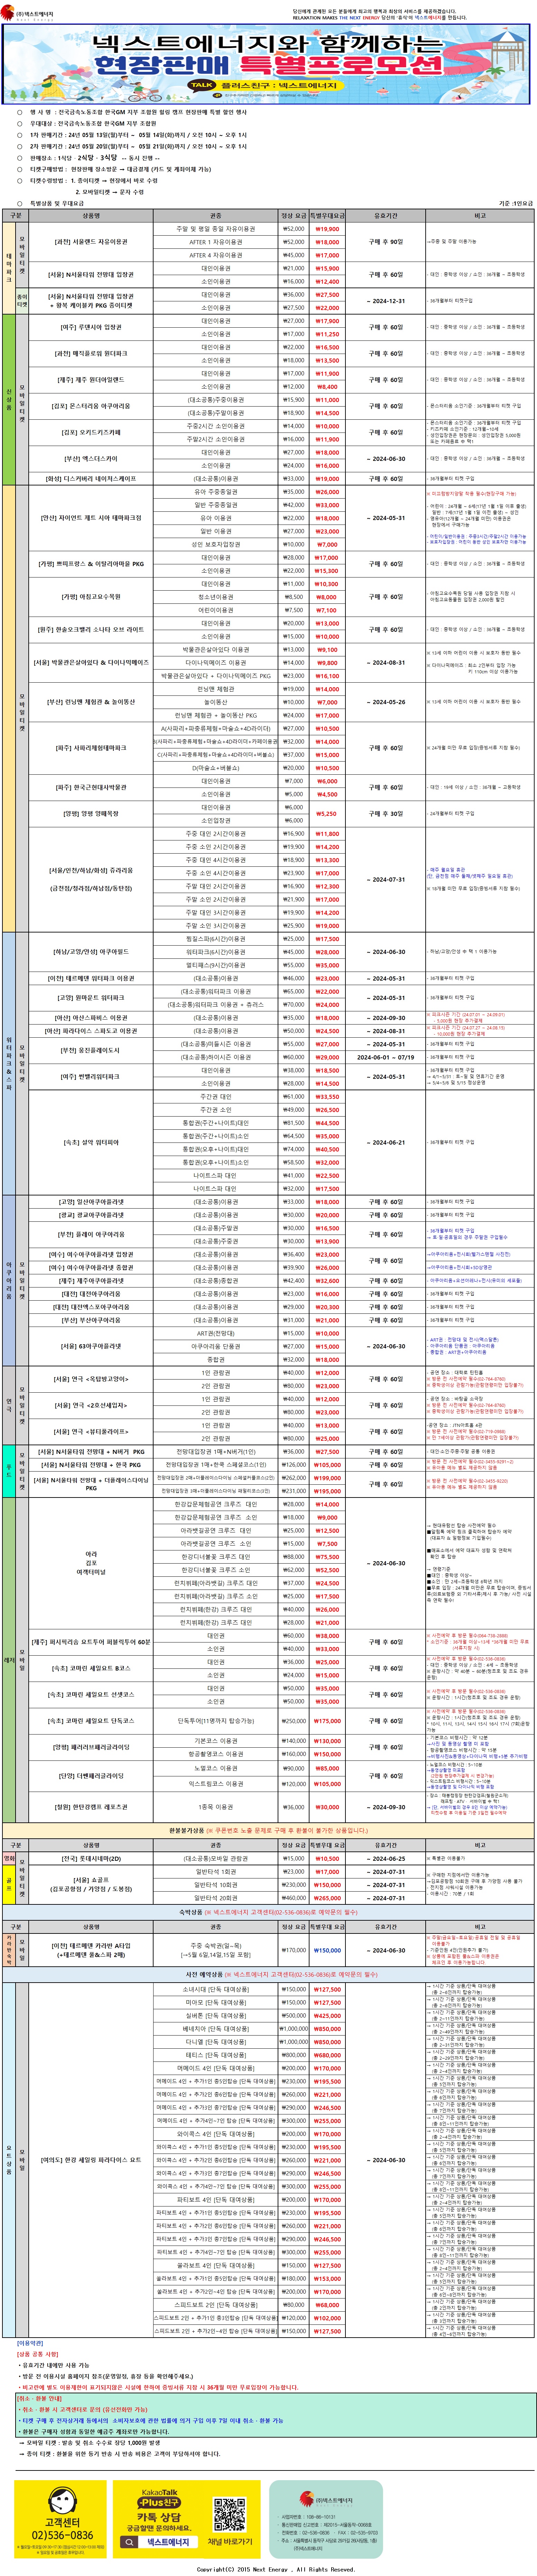The width and height of the screenshot is (537, 2576).
Task: Click the [여주] 루덴시아 입장권 product name
Action: click(x=91, y=327)
